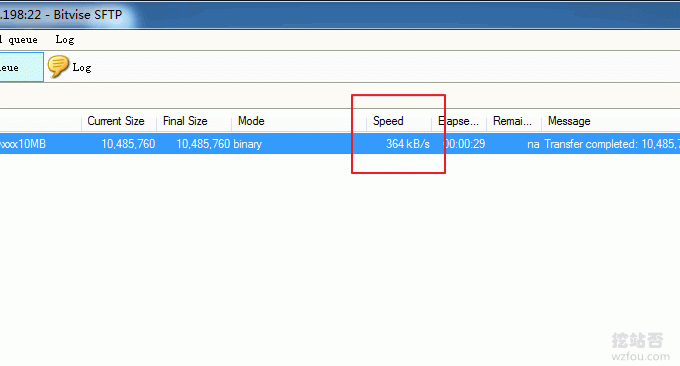This screenshot has width=680, height=366.
Task: Select the 10MB file transfer row
Action: point(340,144)
